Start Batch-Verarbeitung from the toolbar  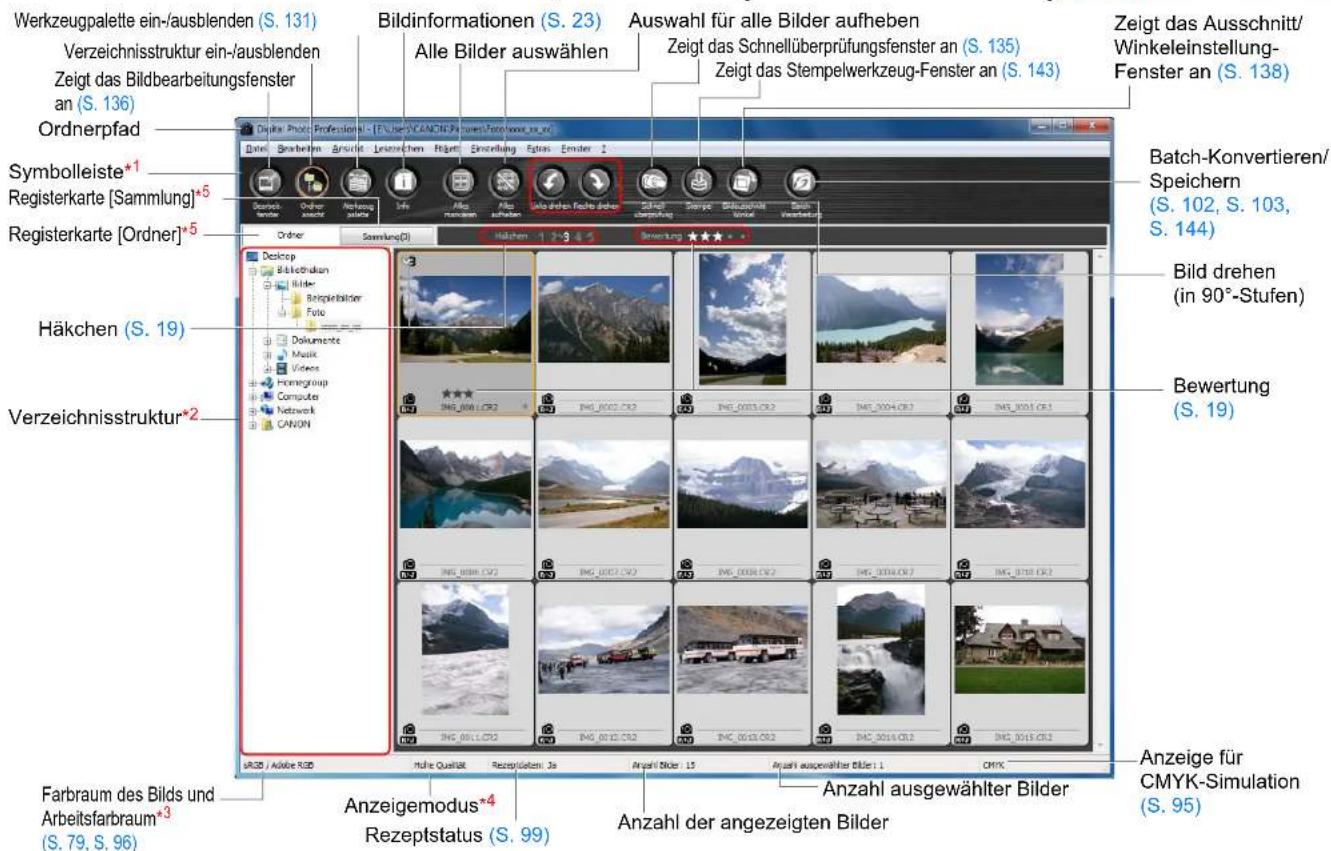[x=800, y=182]
